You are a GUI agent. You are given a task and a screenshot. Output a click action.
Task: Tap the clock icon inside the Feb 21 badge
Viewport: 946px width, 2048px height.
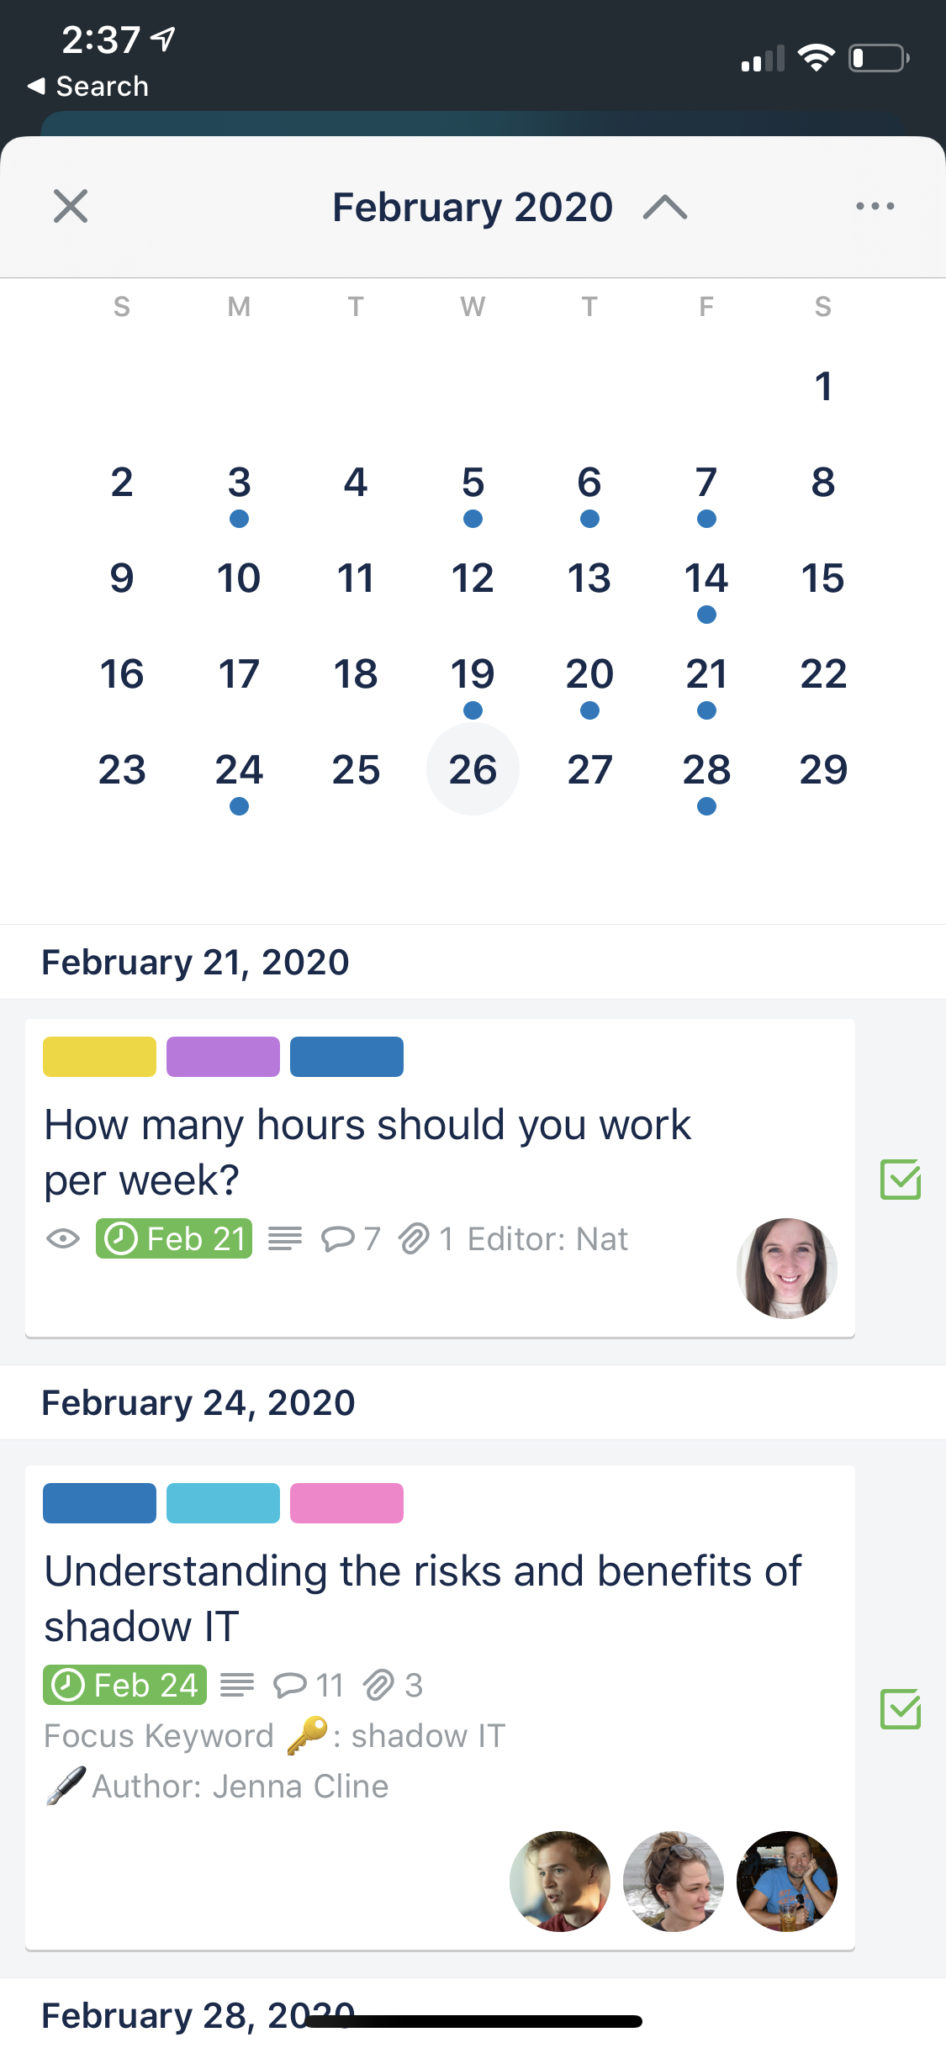click(x=119, y=1239)
